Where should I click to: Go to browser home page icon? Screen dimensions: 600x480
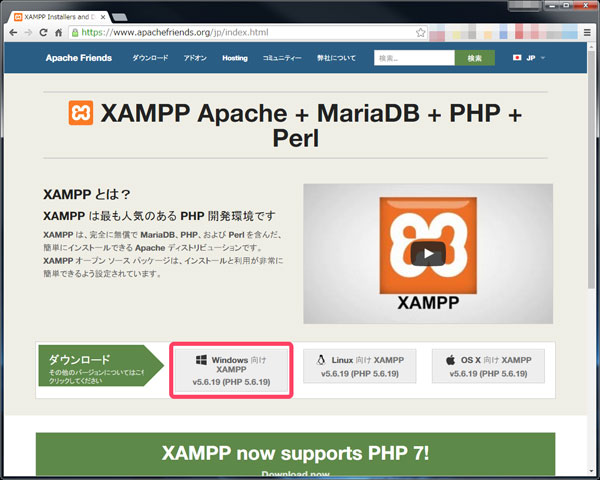click(x=59, y=33)
